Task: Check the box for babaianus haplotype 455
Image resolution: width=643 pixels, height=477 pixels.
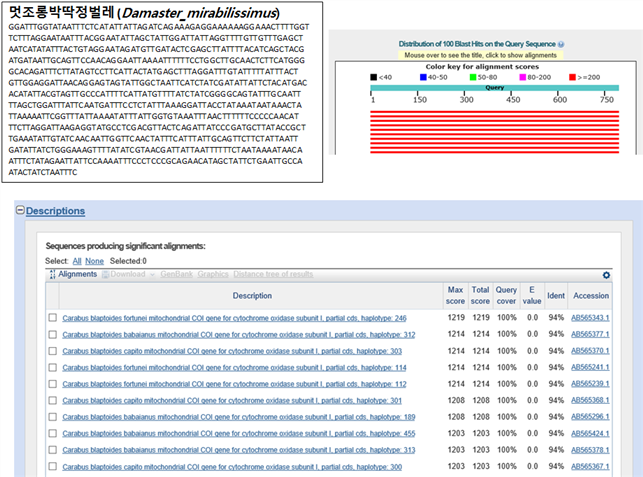Action: 52,433
